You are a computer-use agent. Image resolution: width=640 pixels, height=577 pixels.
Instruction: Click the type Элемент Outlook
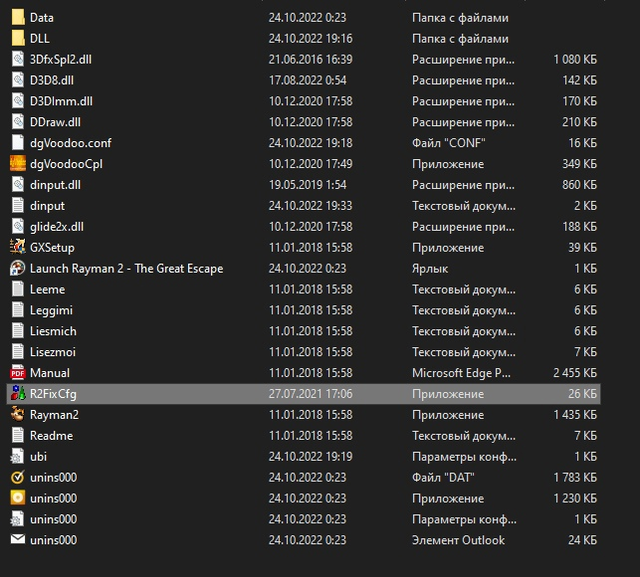(458, 539)
